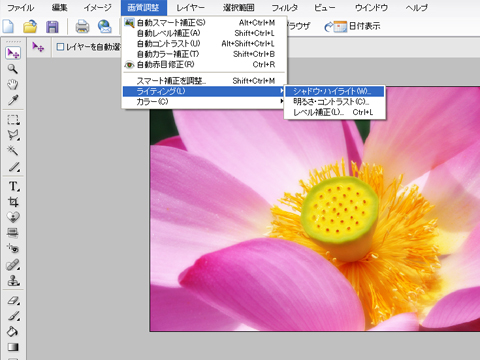
Task: Select the Magic Wand tool
Action: [13, 151]
